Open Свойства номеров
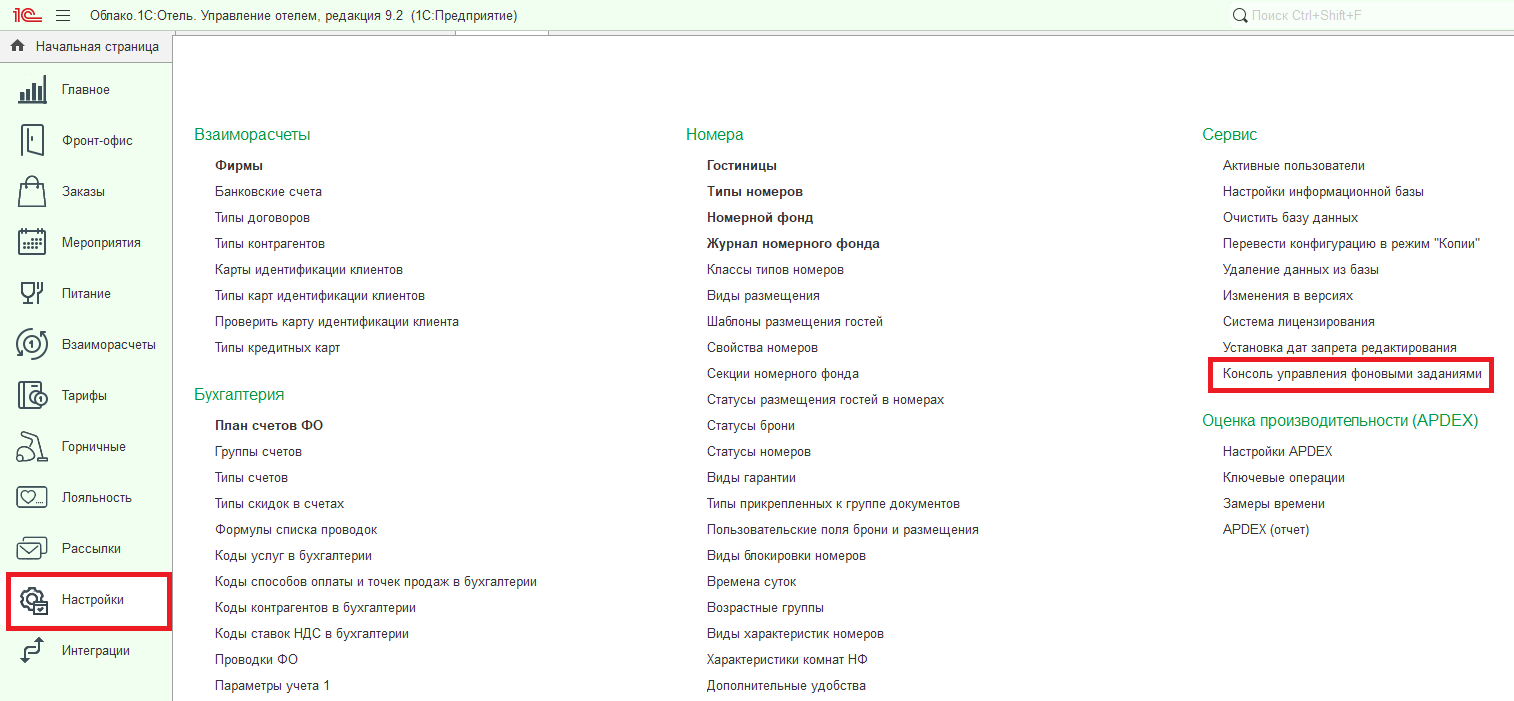Image resolution: width=1514 pixels, height=701 pixels. pyautogui.click(x=762, y=347)
